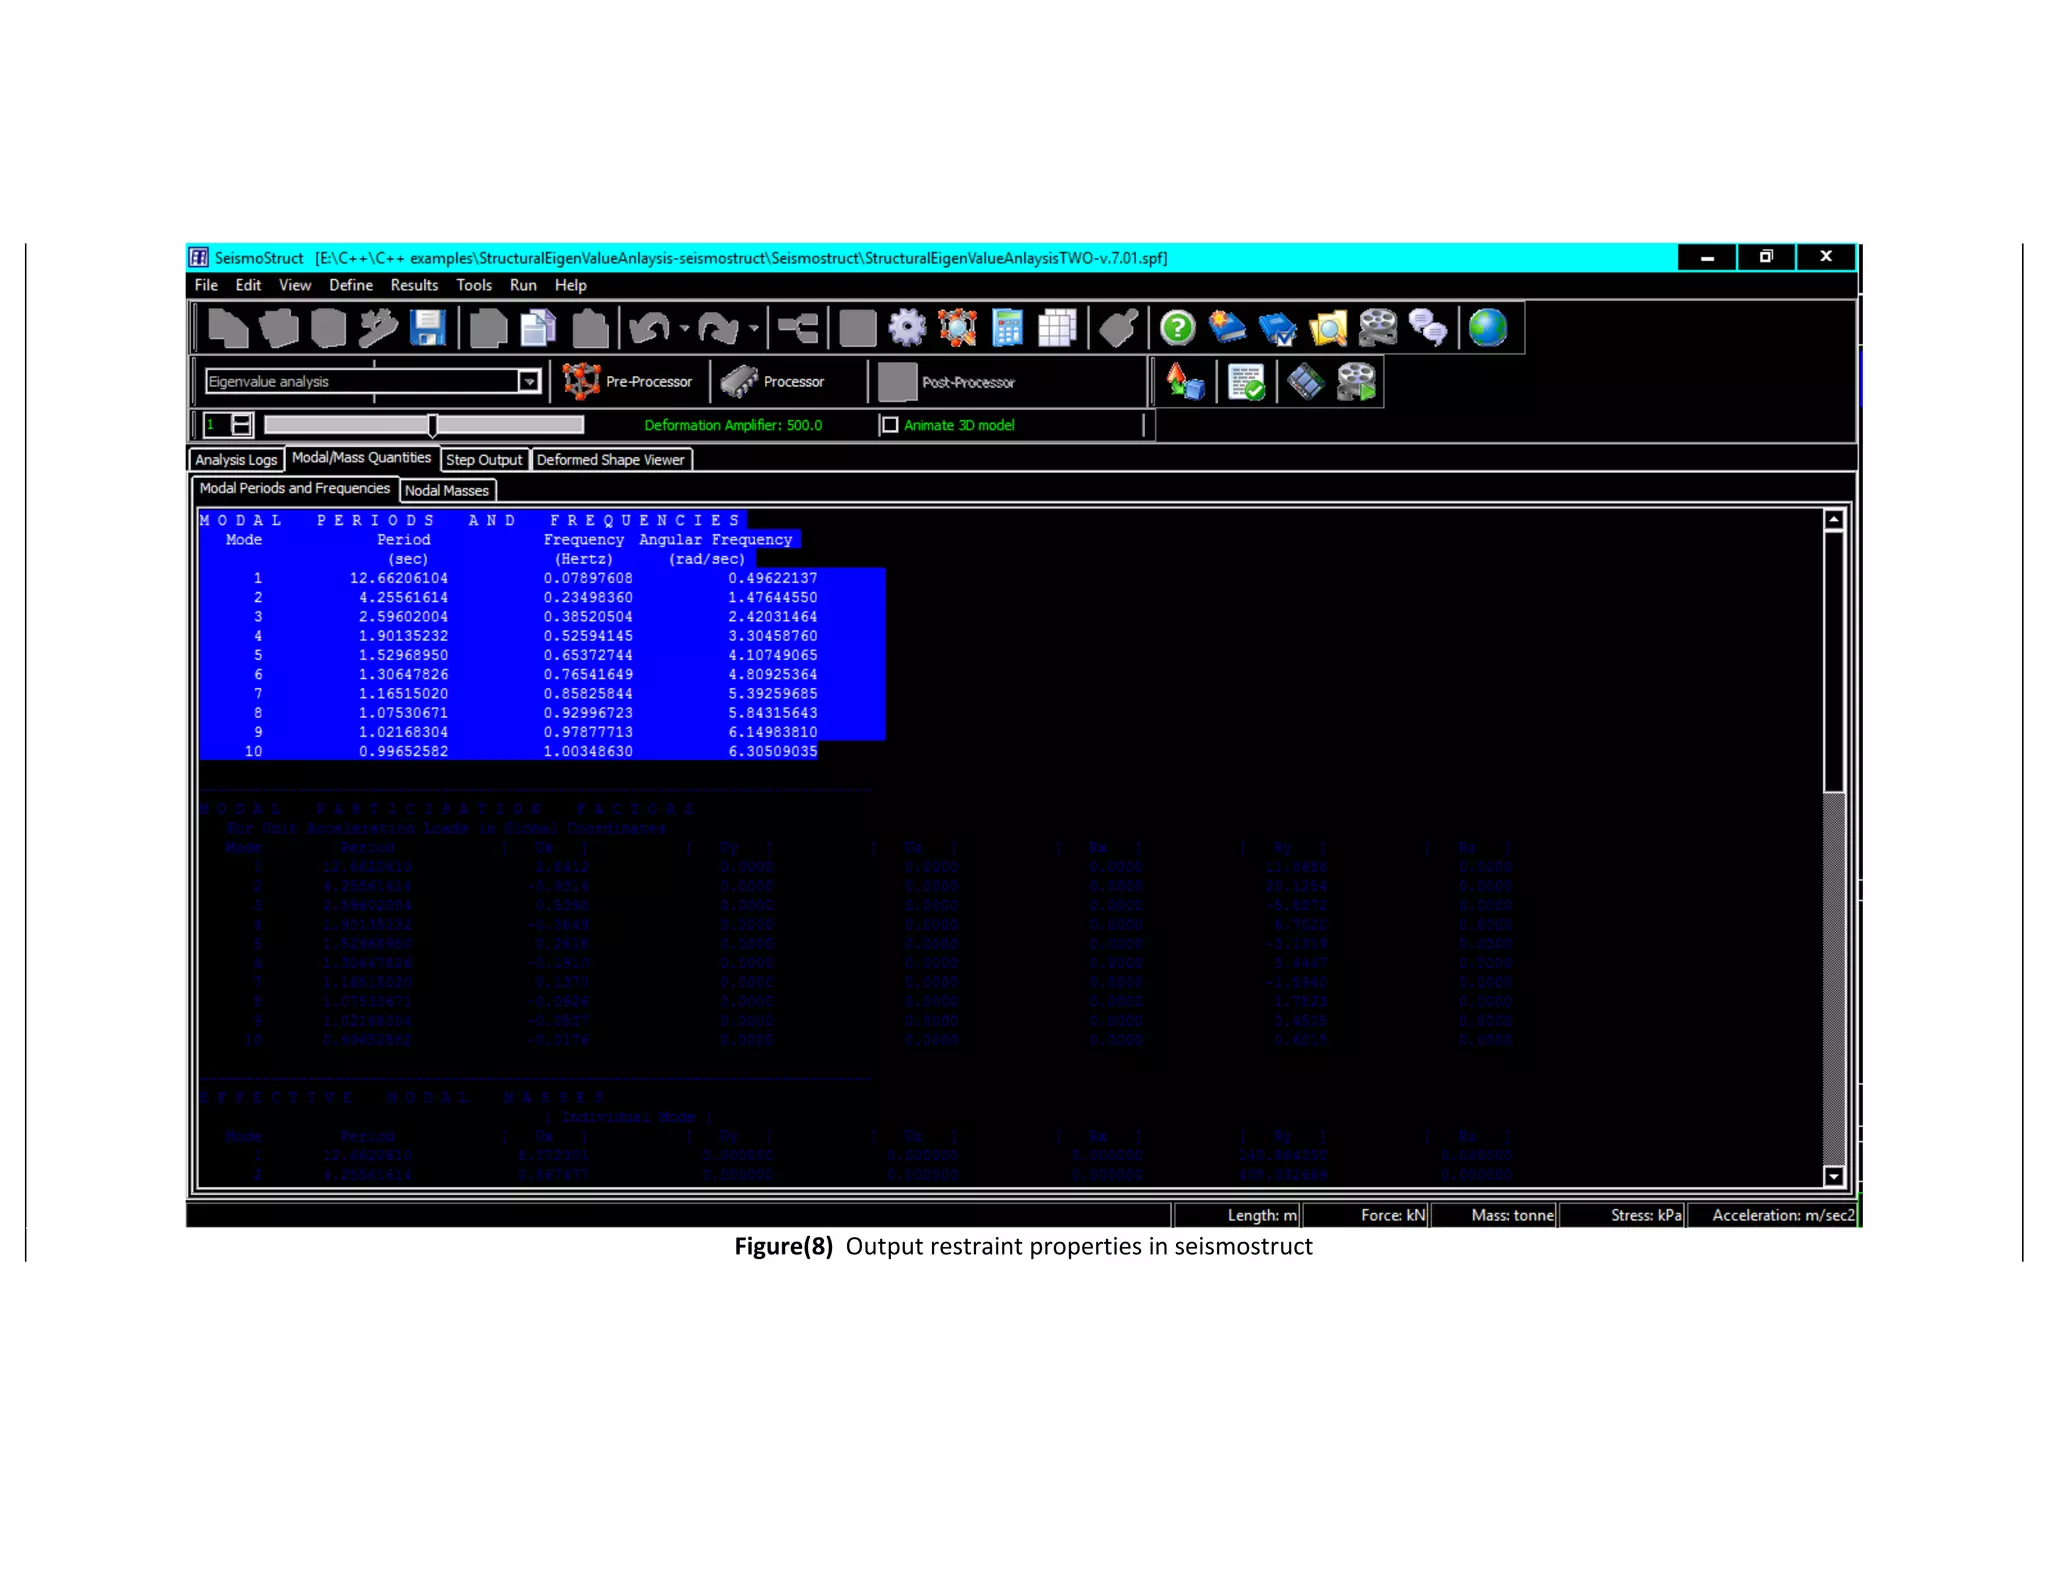Switch to the Pre-Processor module
The width and height of the screenshot is (2048, 1582).
628,382
